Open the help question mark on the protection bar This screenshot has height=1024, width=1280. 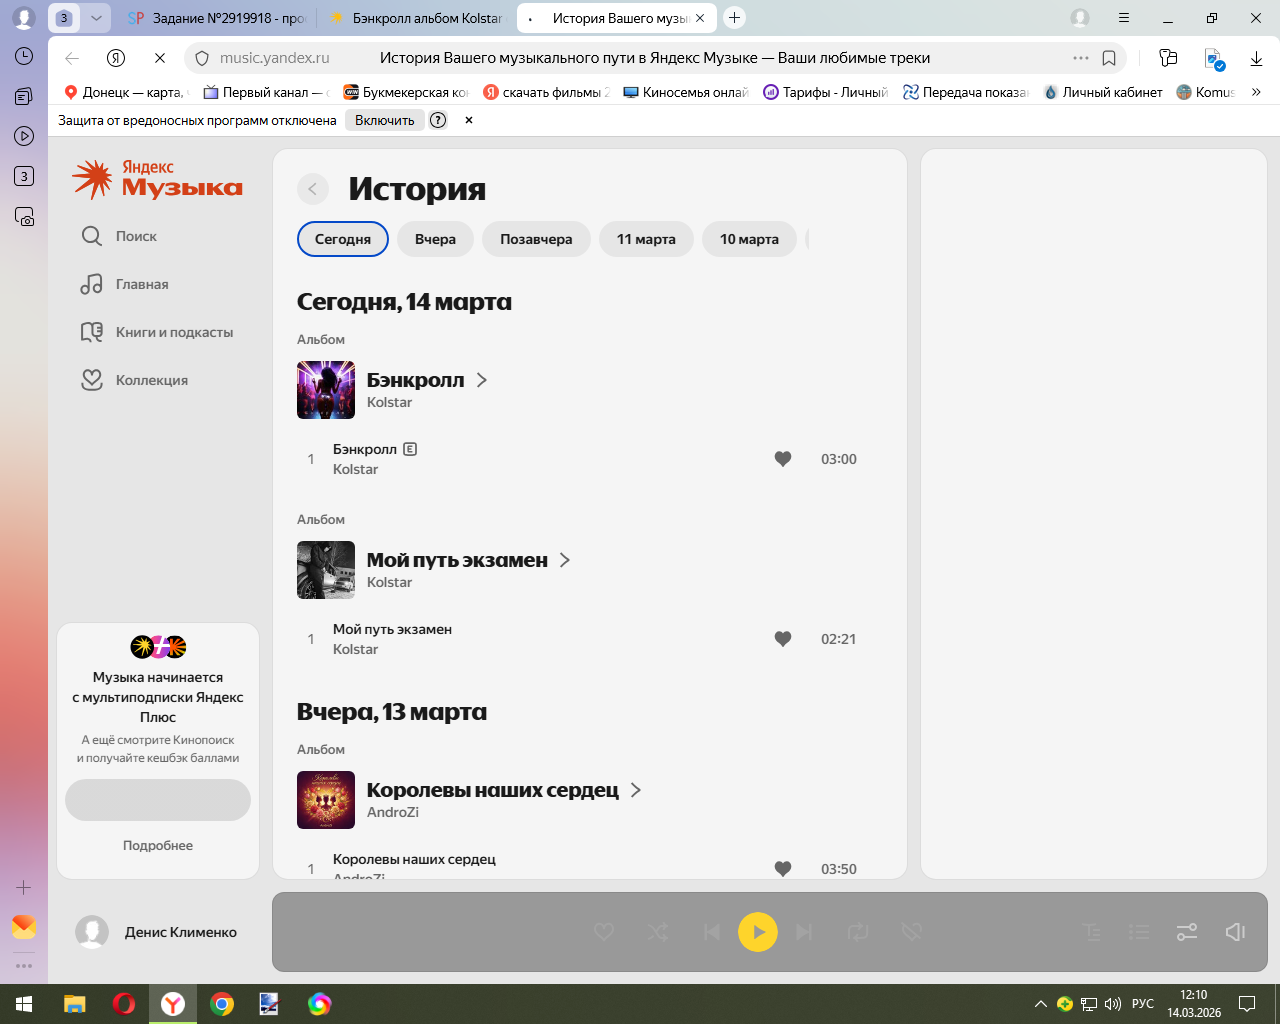[x=438, y=120]
